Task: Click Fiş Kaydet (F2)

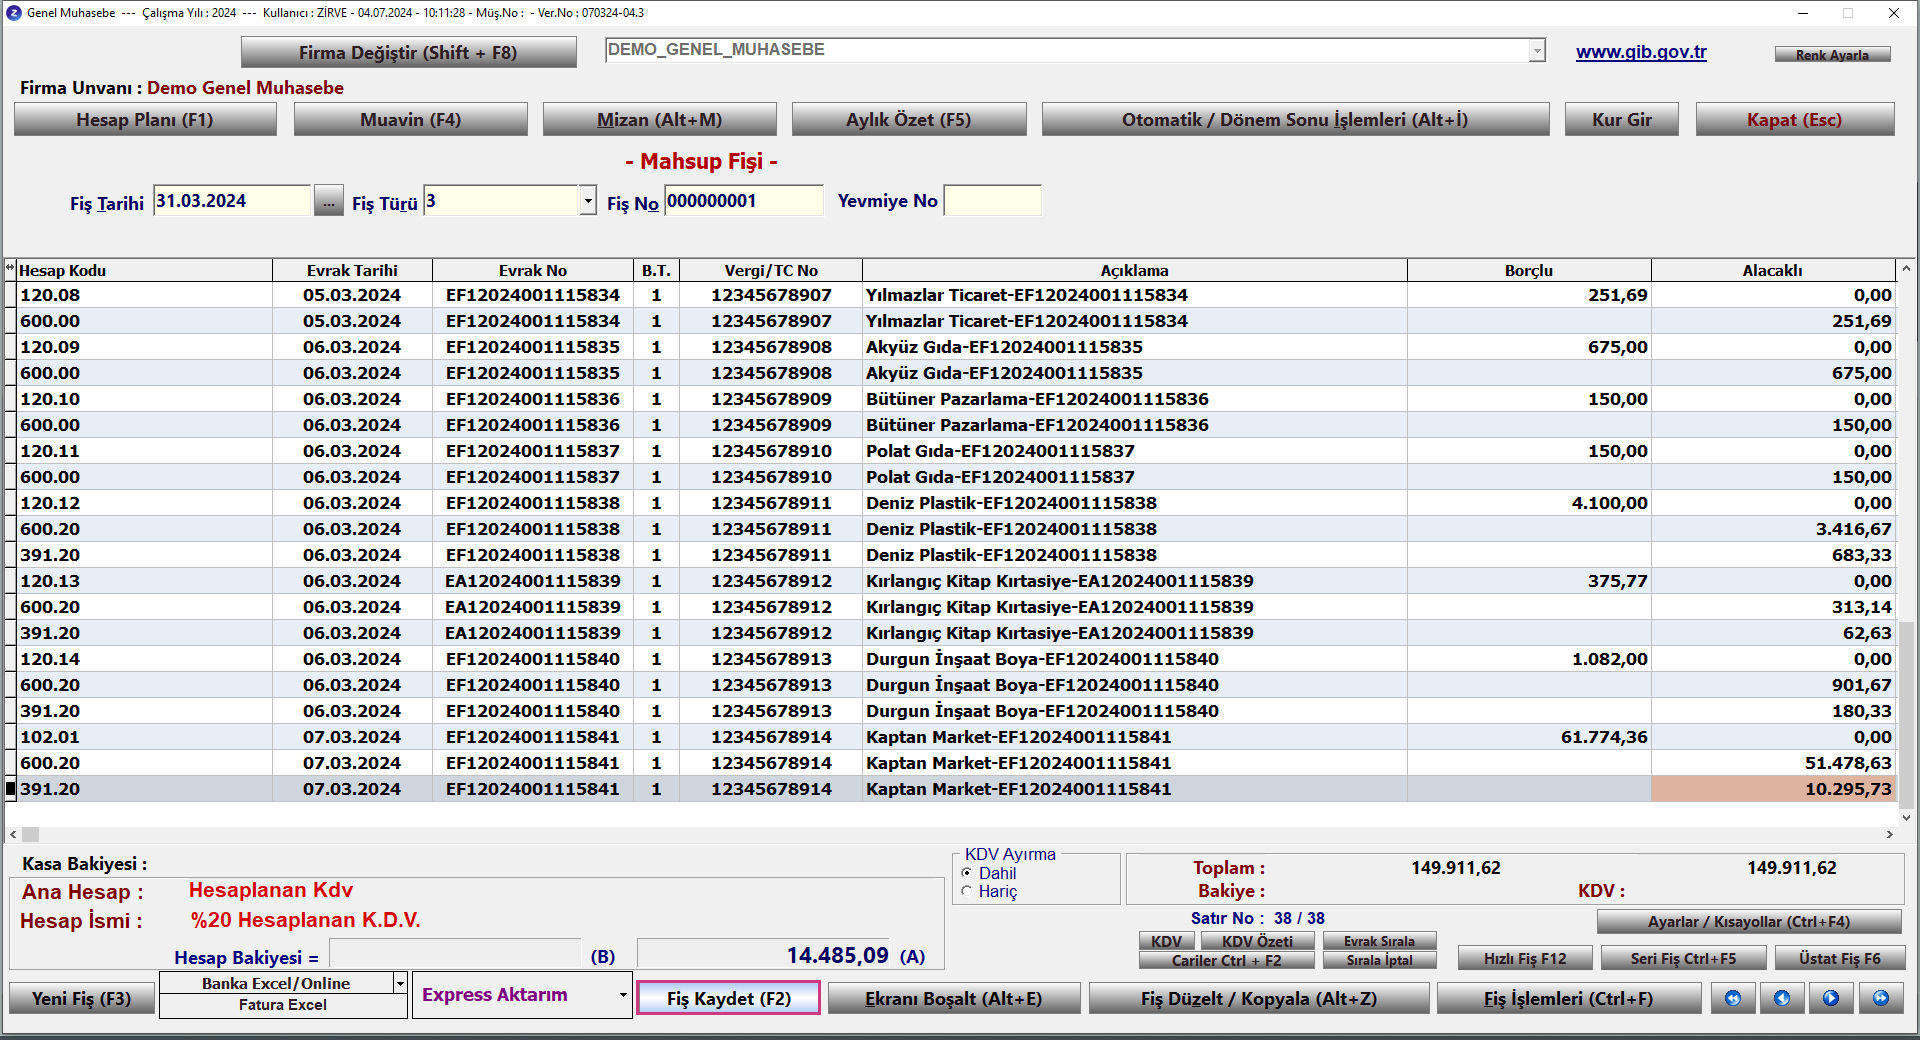Action: pos(729,998)
